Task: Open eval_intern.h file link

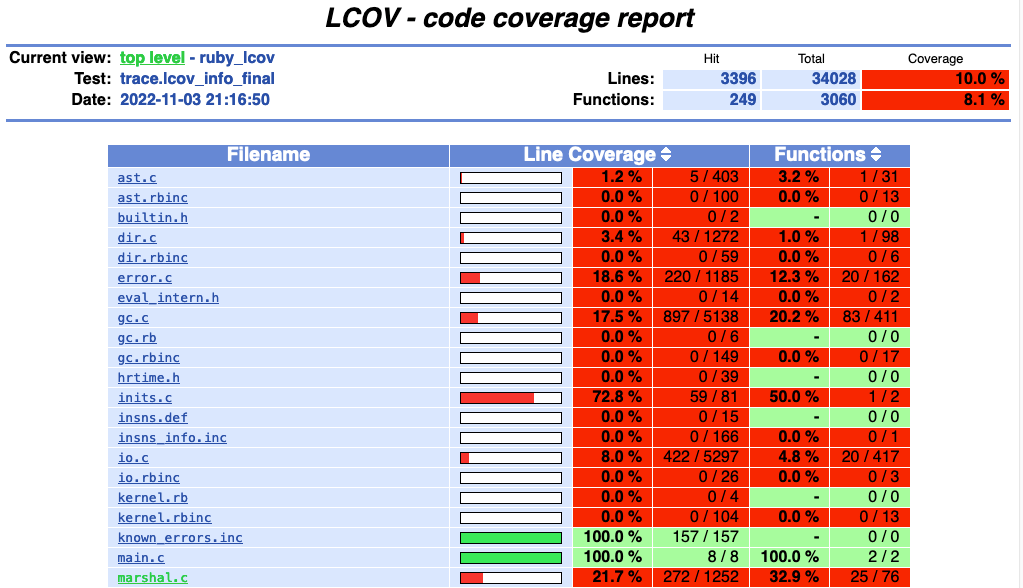Action: point(168,298)
